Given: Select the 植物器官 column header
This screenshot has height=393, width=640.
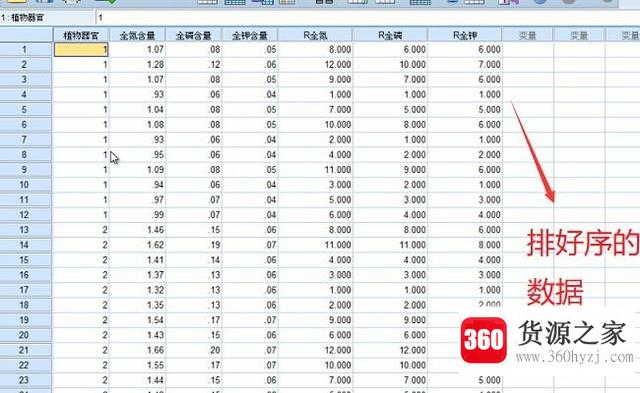Looking at the screenshot, I should click(x=81, y=36).
